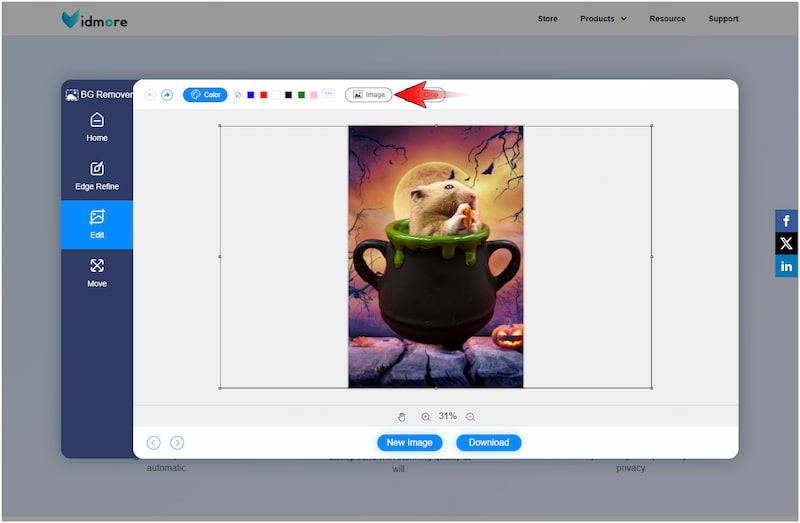This screenshot has width=800, height=523.
Task: Switch to the Move tab
Action: [x=97, y=273]
